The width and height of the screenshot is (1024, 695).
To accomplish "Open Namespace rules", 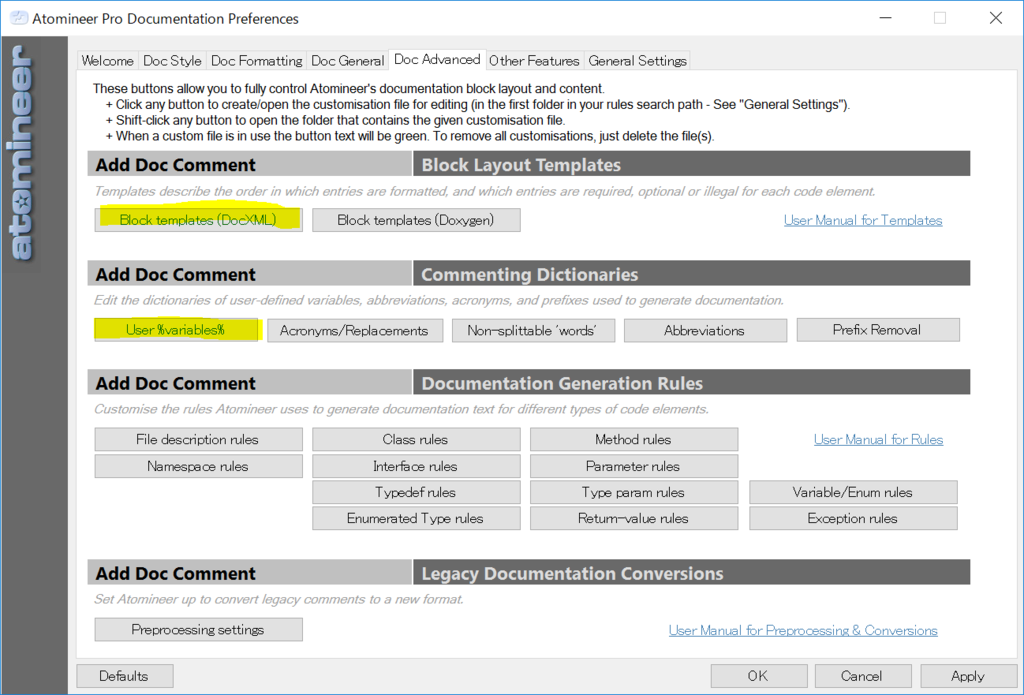I will click(198, 466).
